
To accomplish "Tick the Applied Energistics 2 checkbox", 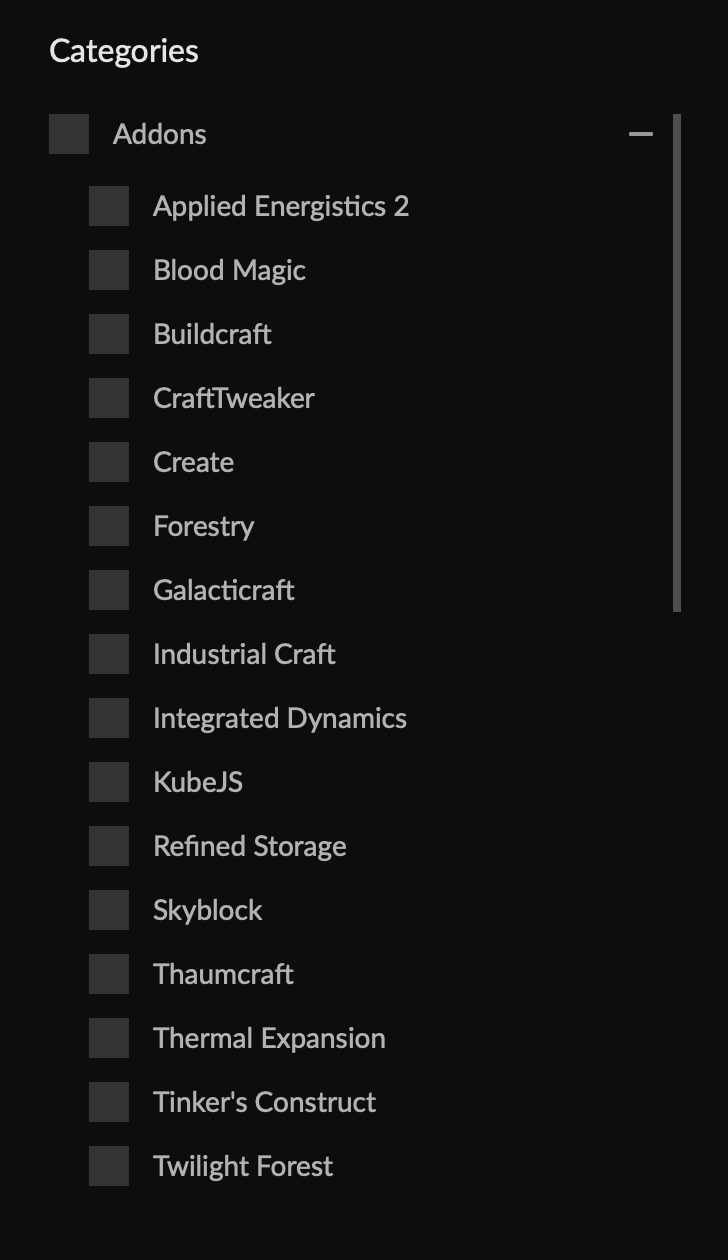I will coord(109,206).
